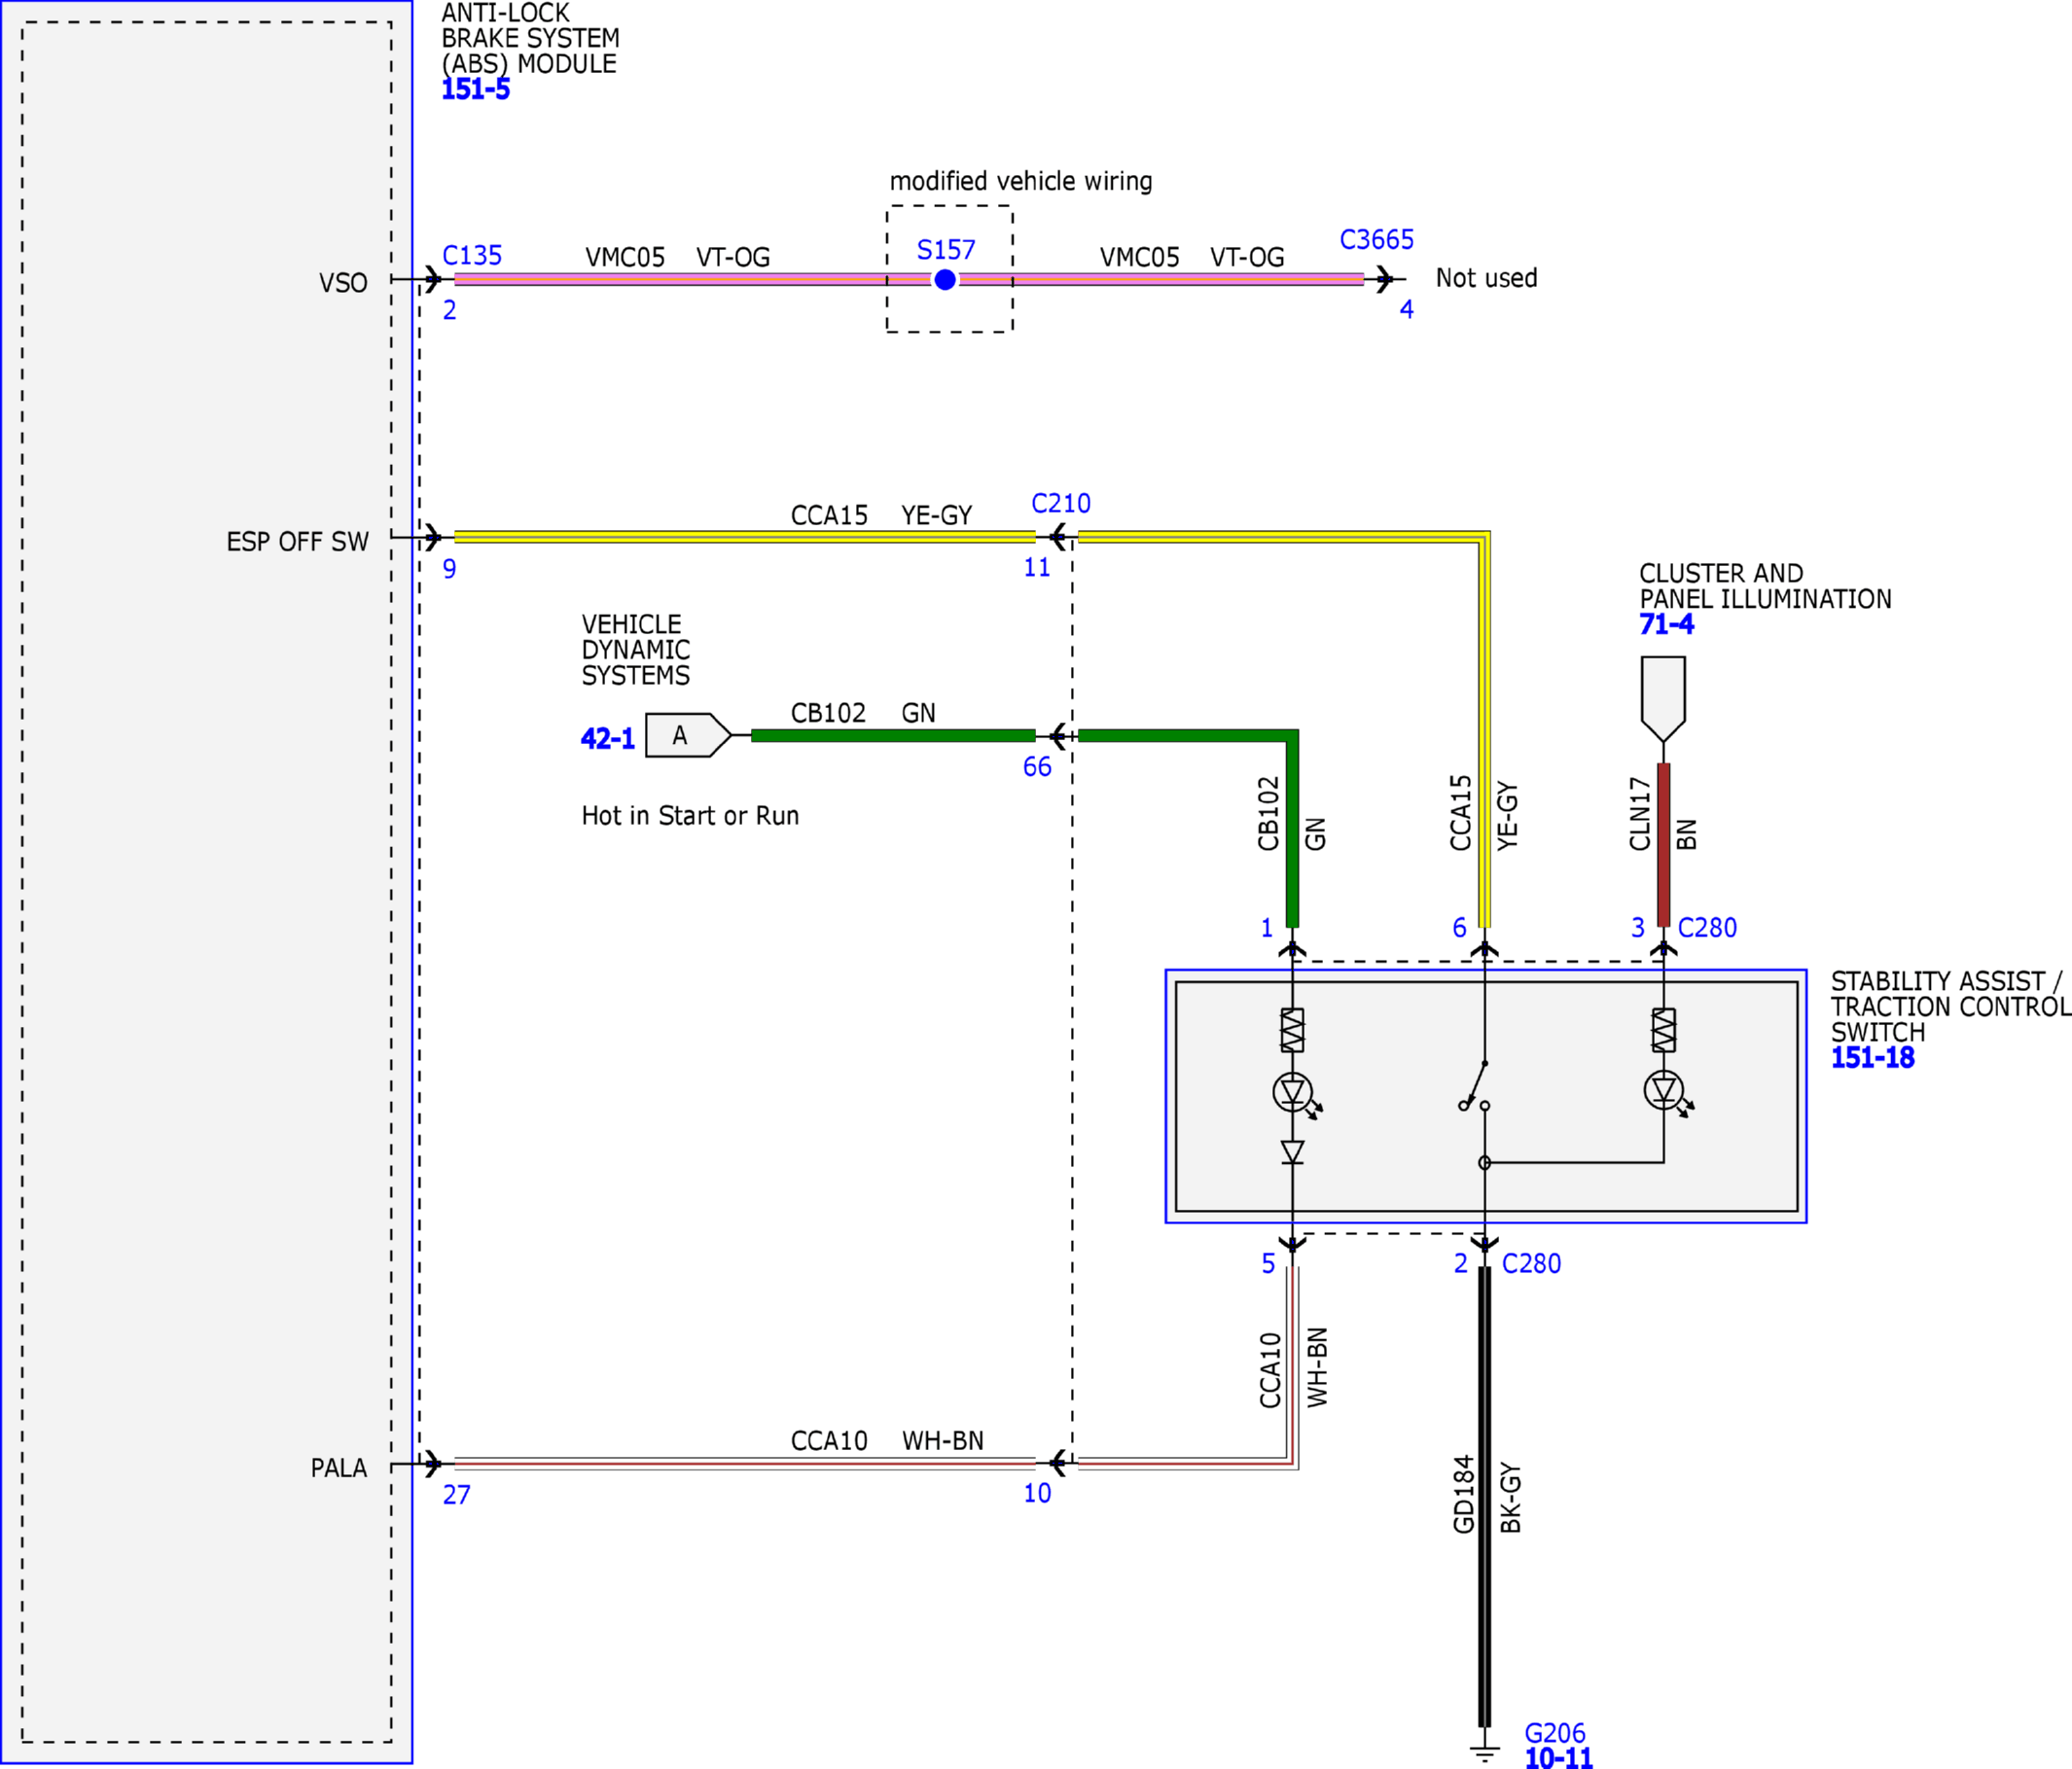The height and width of the screenshot is (1769, 2072).
Task: Click the stability switch contact symbol
Action: tap(1476, 1086)
